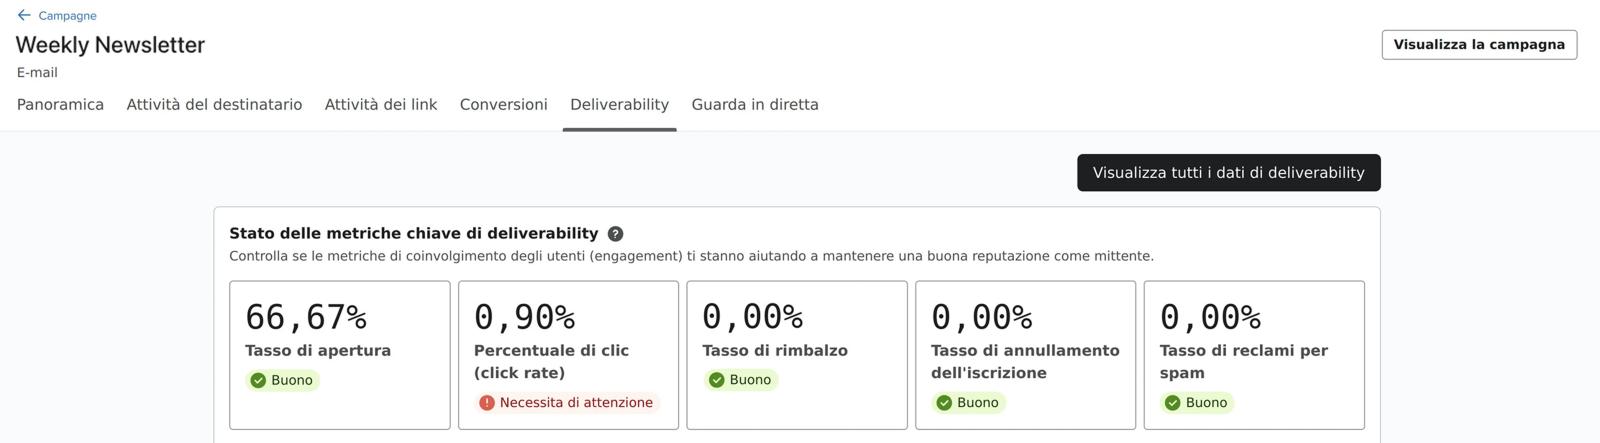This screenshot has width=1600, height=443.
Task: Click green check icon on unsubscribe rate card
Action: point(944,403)
